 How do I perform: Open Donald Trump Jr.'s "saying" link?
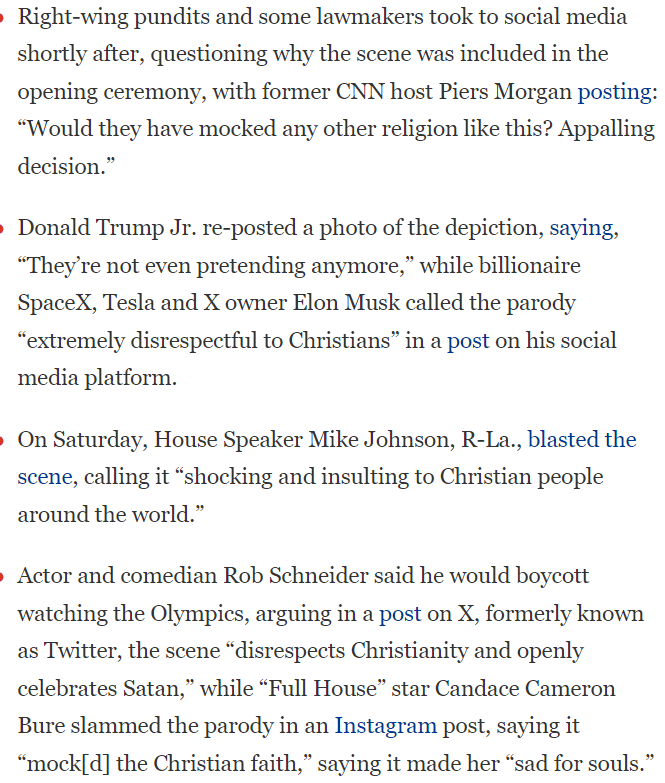[x=581, y=228]
